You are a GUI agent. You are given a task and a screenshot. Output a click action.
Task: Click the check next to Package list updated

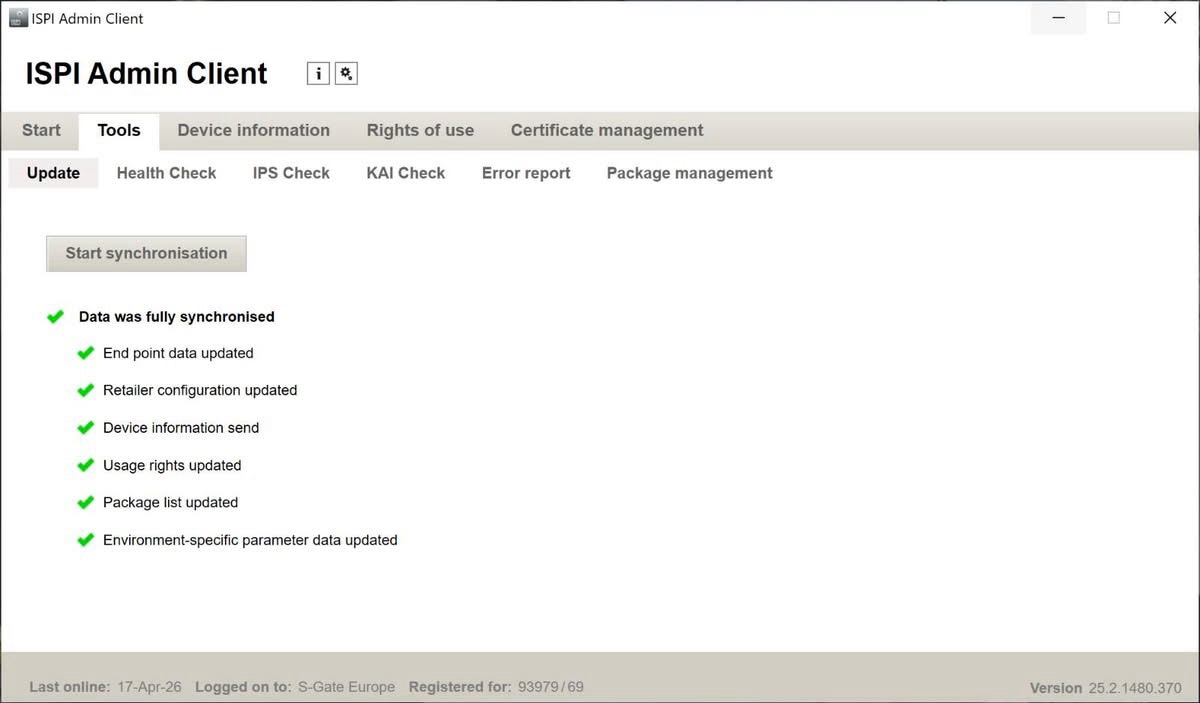85,502
